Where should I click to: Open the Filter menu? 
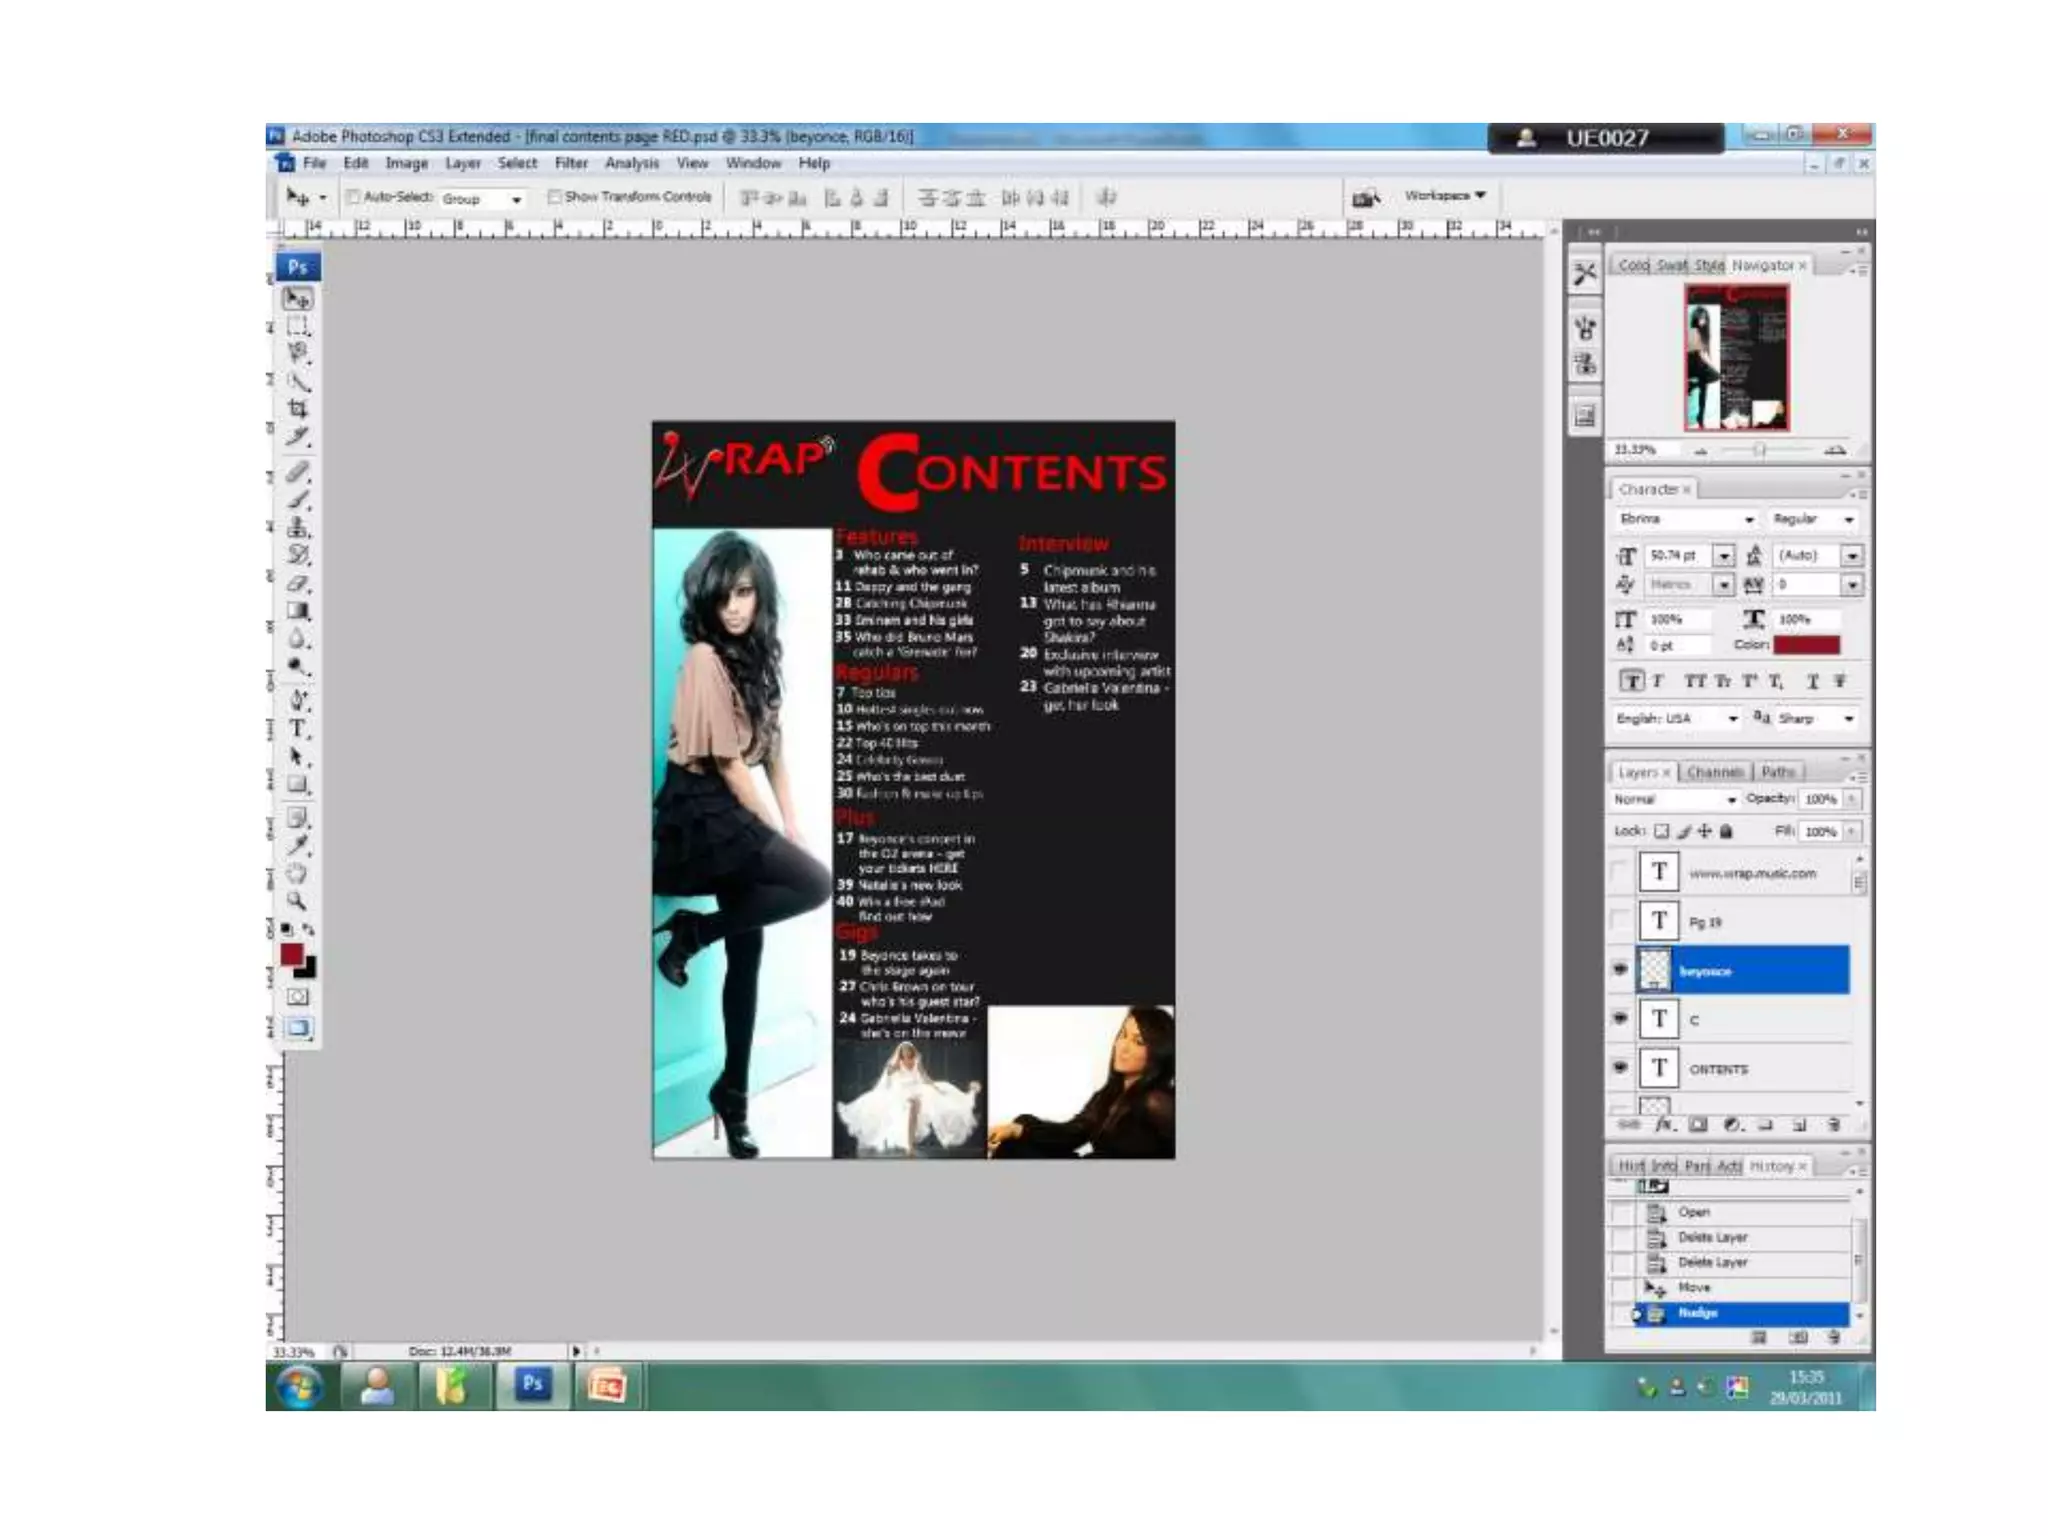pyautogui.click(x=571, y=163)
